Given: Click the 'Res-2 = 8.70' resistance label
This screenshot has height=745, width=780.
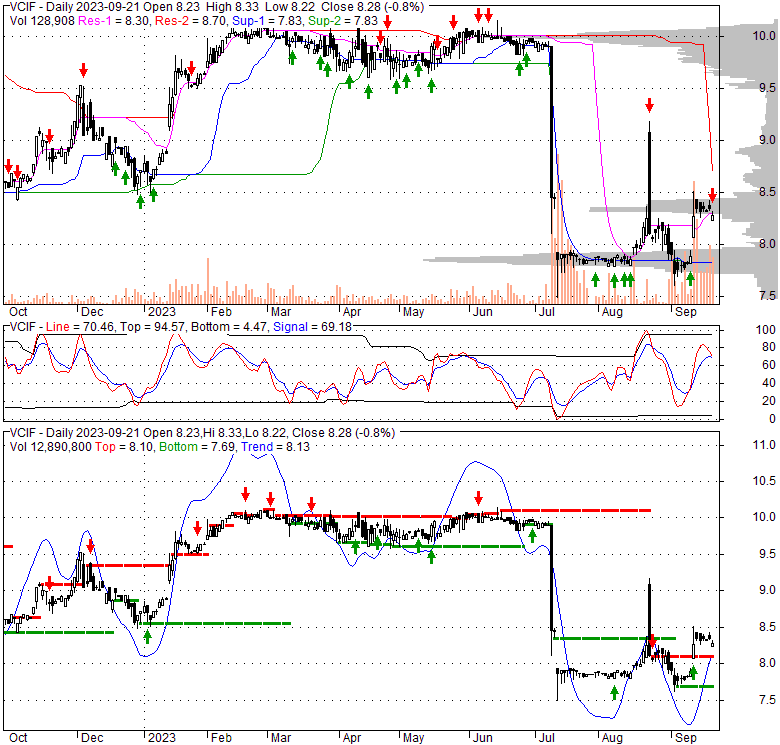Looking at the screenshot, I should click(x=191, y=21).
